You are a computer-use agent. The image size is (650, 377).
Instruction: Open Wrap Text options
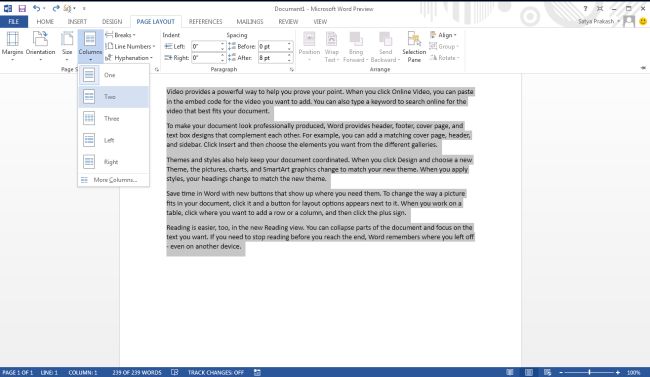coord(331,47)
